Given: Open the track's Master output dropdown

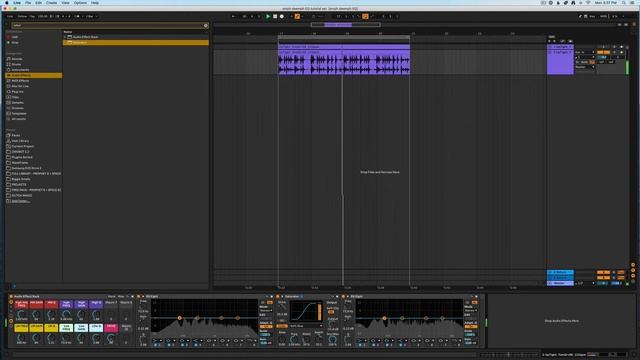Looking at the screenshot, I should point(585,67).
